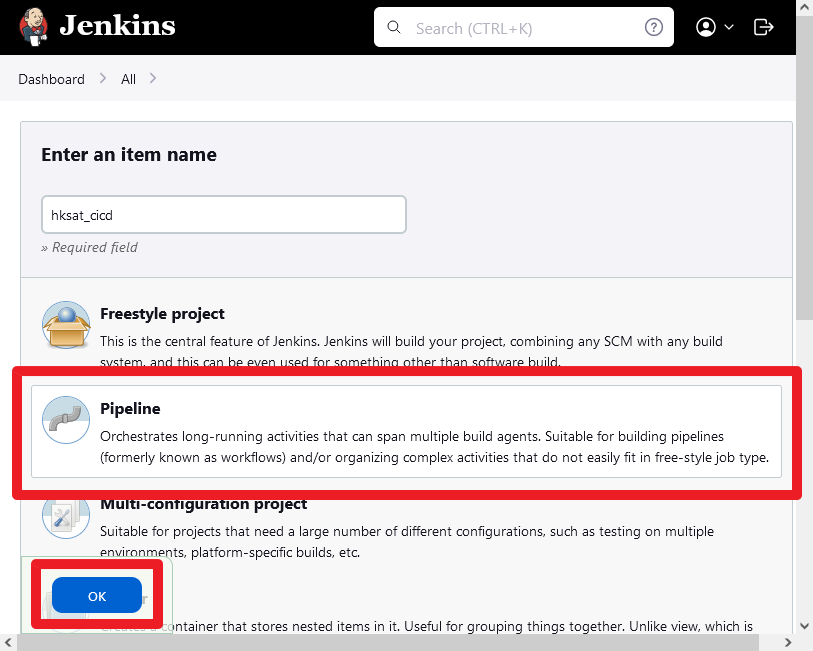Expand the Dashboard breadcrumb chevron
813x651 pixels.
103,78
